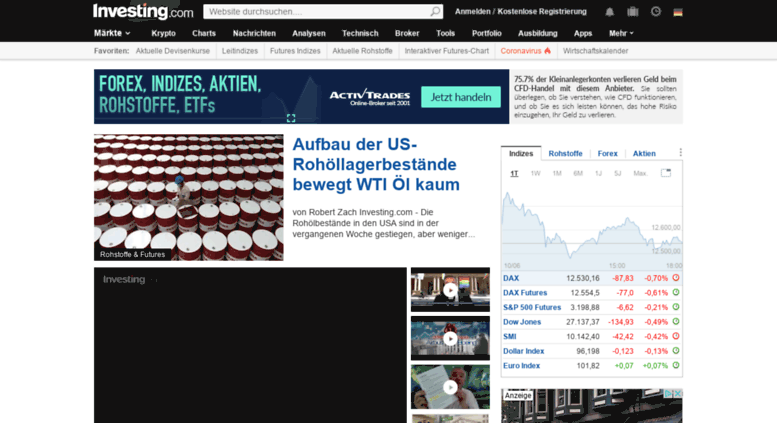The height and width of the screenshot is (423, 777).
Task: Open the Apps menu
Action: (583, 33)
